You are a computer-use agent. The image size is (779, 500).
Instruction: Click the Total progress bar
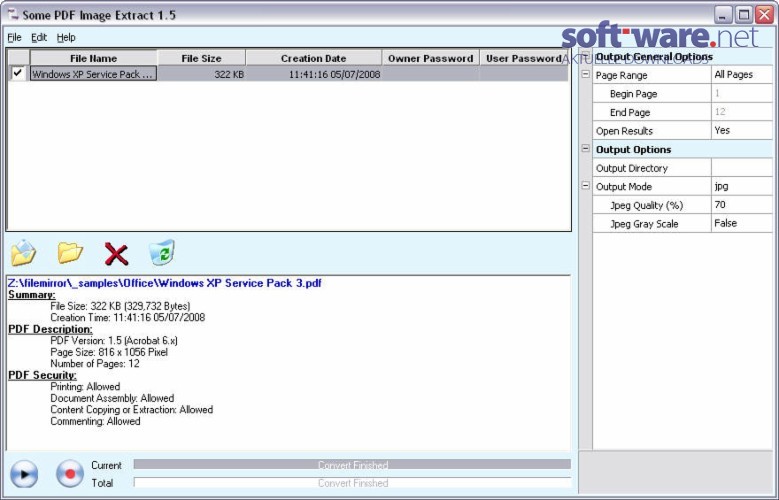352,483
